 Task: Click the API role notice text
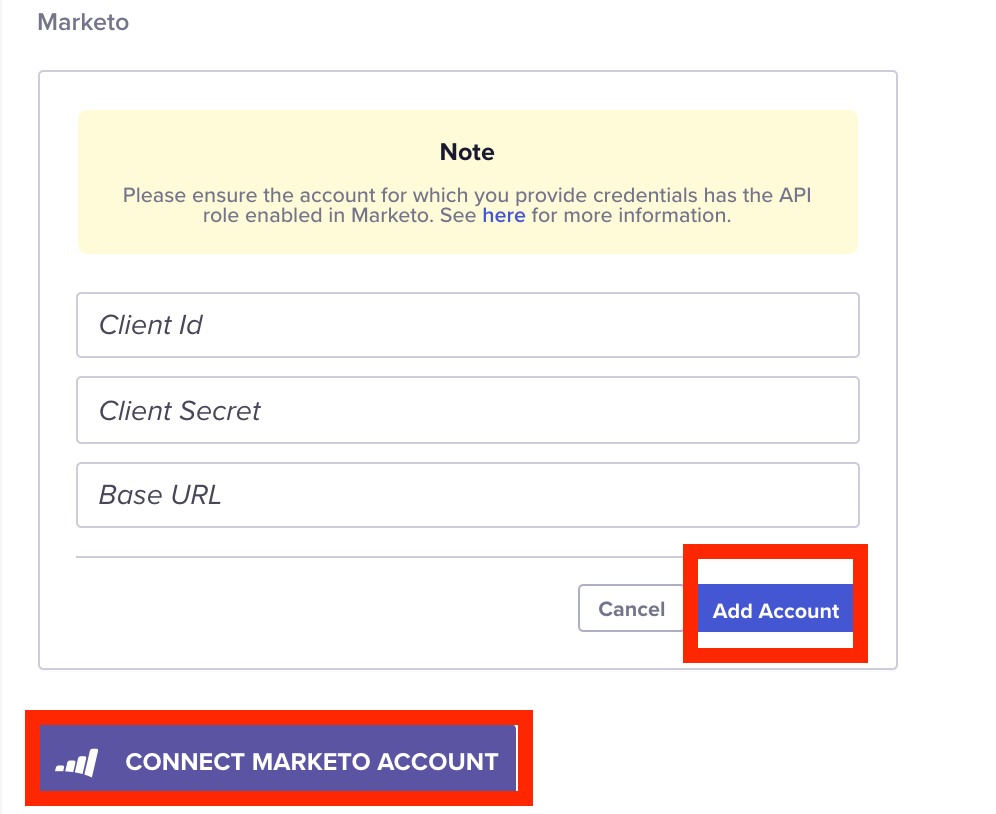click(467, 205)
